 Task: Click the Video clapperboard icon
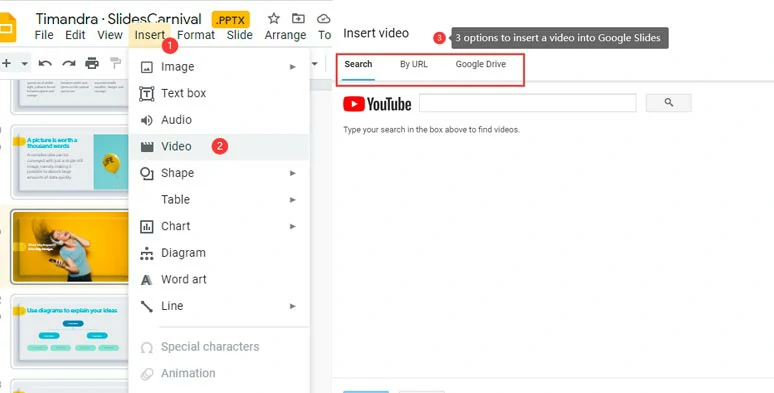tap(147, 147)
